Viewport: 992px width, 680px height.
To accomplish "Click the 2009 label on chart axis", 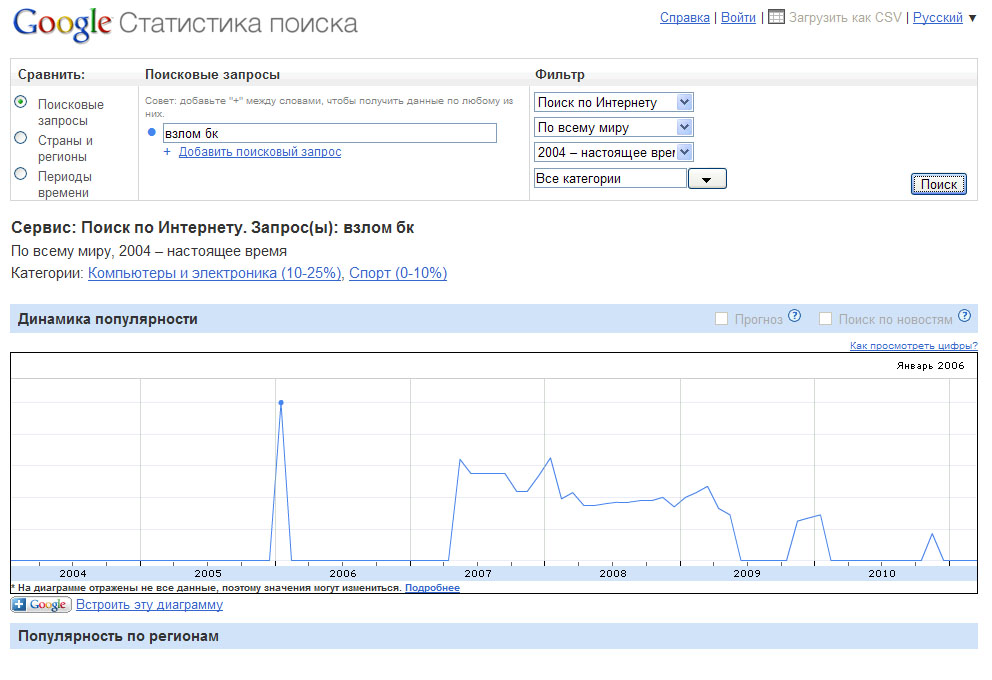I will (x=747, y=573).
